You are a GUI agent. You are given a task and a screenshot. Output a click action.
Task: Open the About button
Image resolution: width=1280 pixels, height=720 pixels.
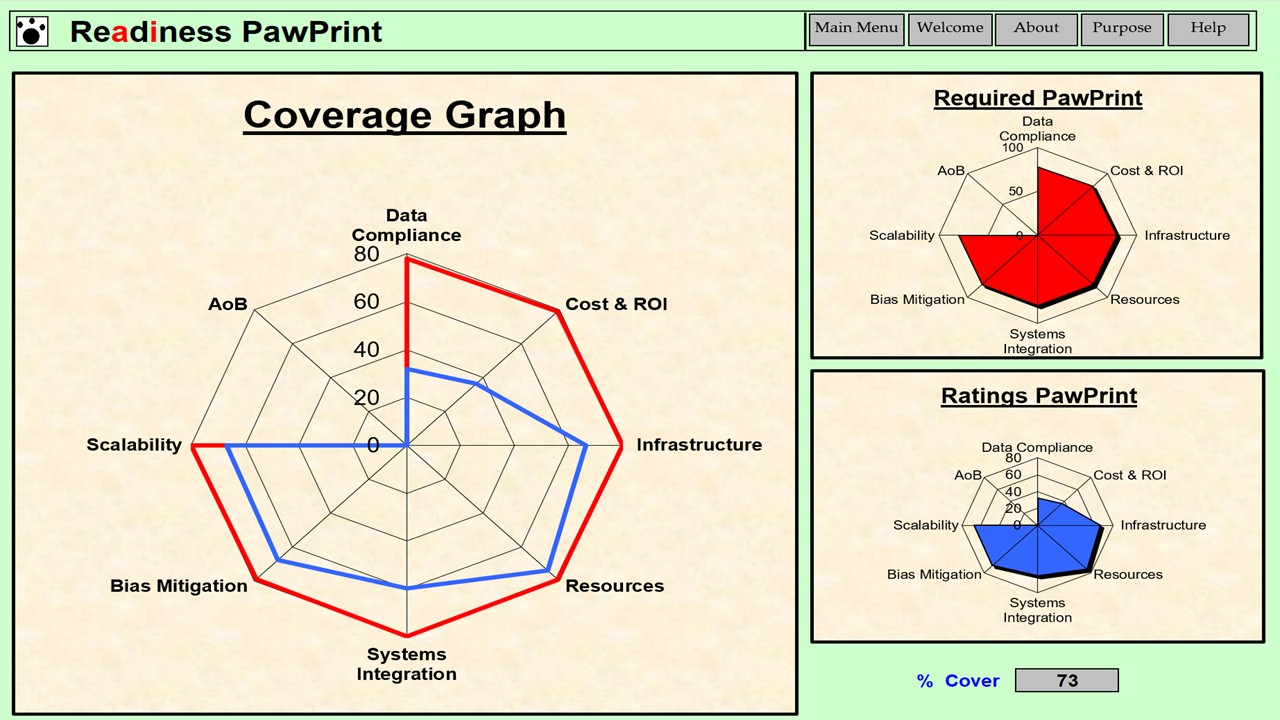tap(1036, 29)
